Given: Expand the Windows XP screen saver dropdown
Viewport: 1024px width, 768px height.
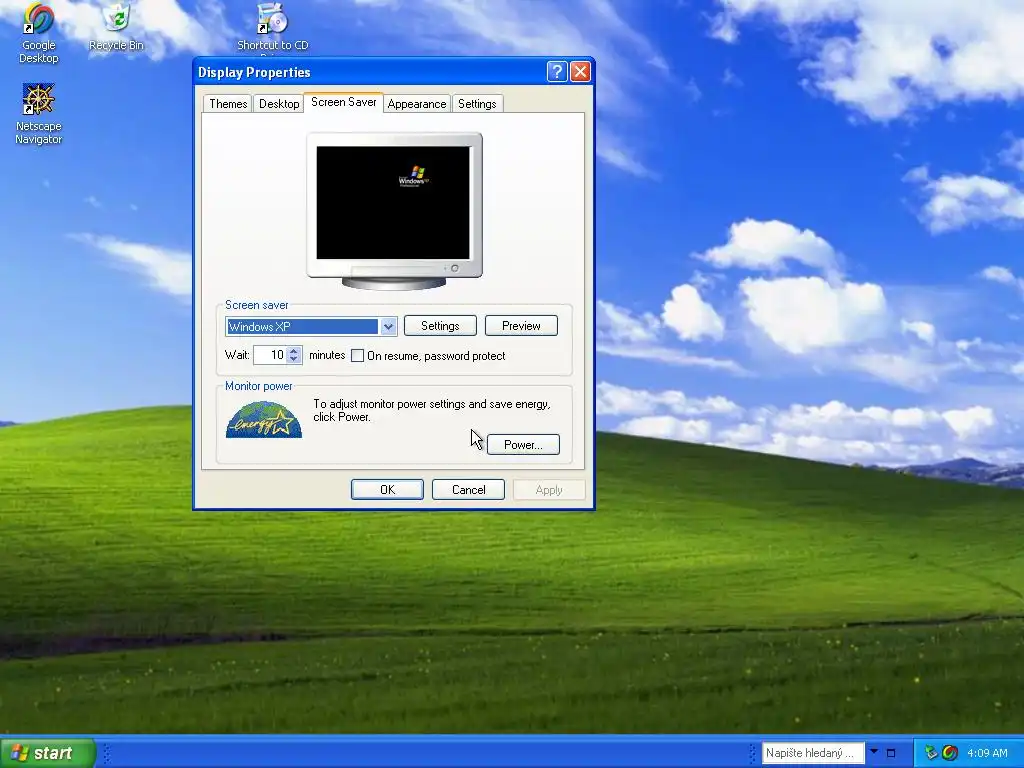Looking at the screenshot, I should pyautogui.click(x=389, y=327).
